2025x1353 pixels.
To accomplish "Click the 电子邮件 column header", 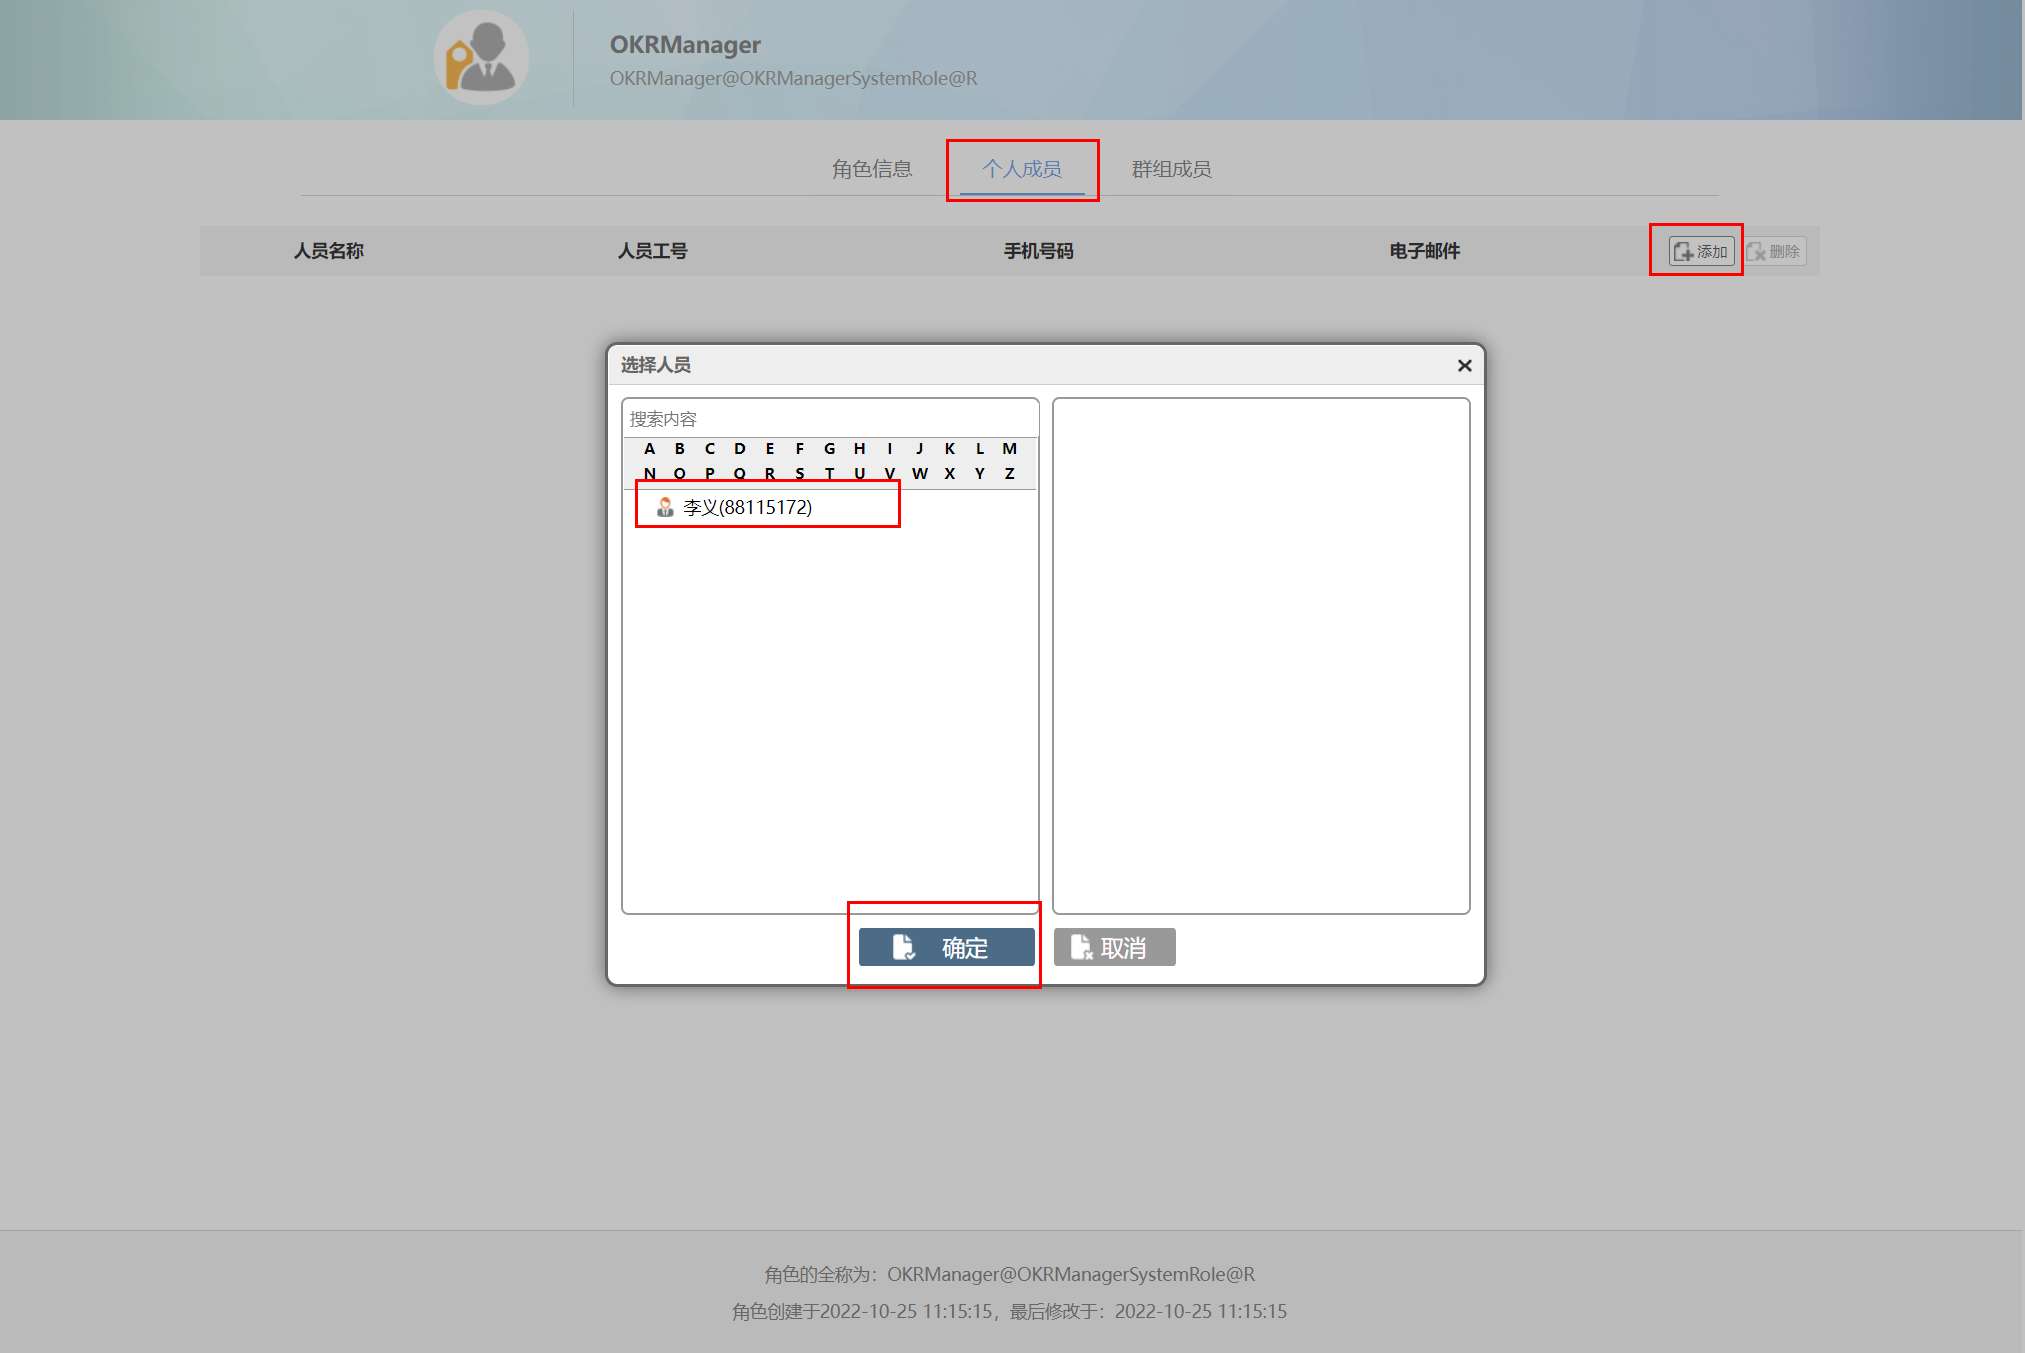I will pyautogui.click(x=1424, y=251).
